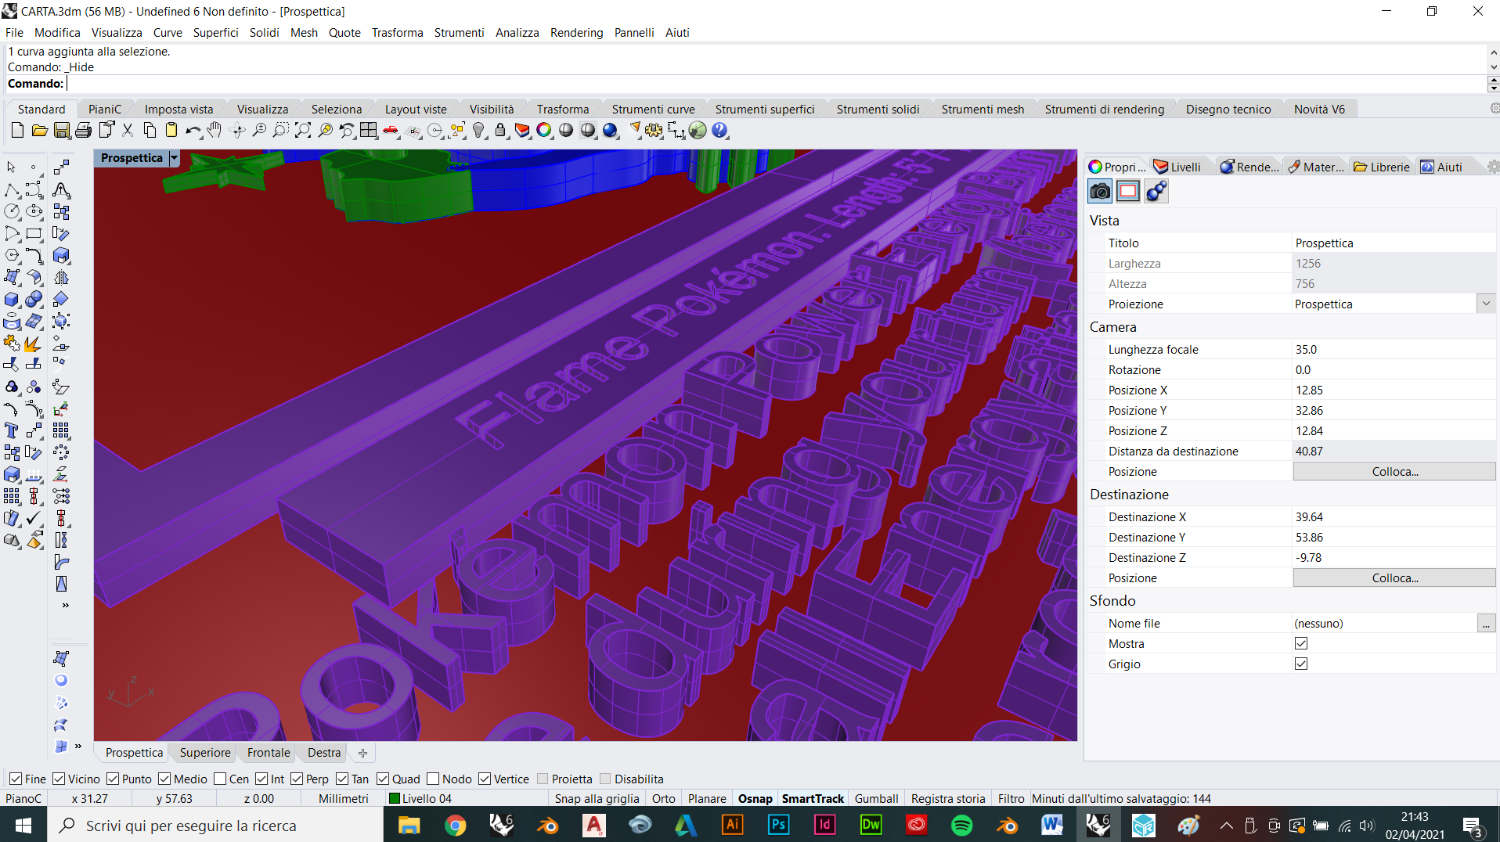Select the Pan hand tool
The image size is (1500, 842).
215,130
